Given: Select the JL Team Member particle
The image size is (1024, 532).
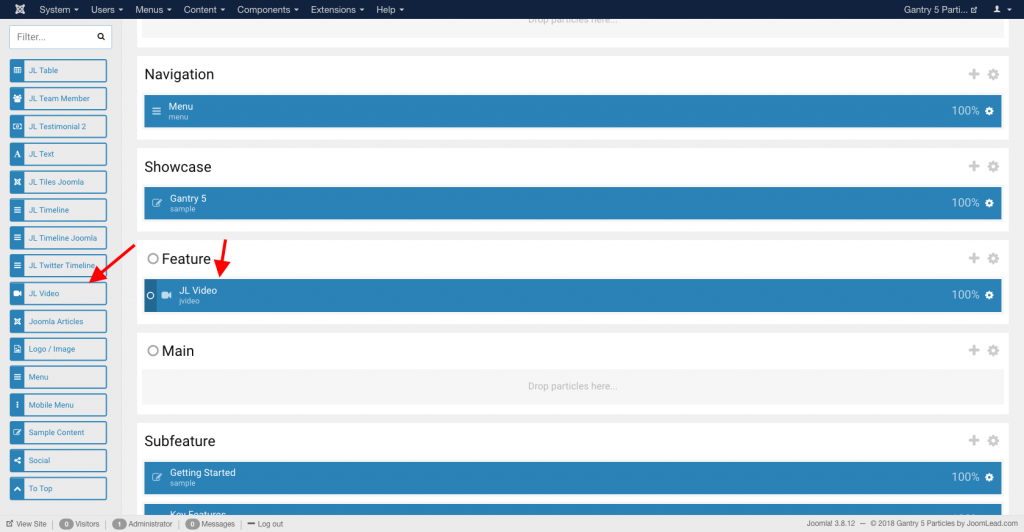Looking at the screenshot, I should [x=58, y=99].
